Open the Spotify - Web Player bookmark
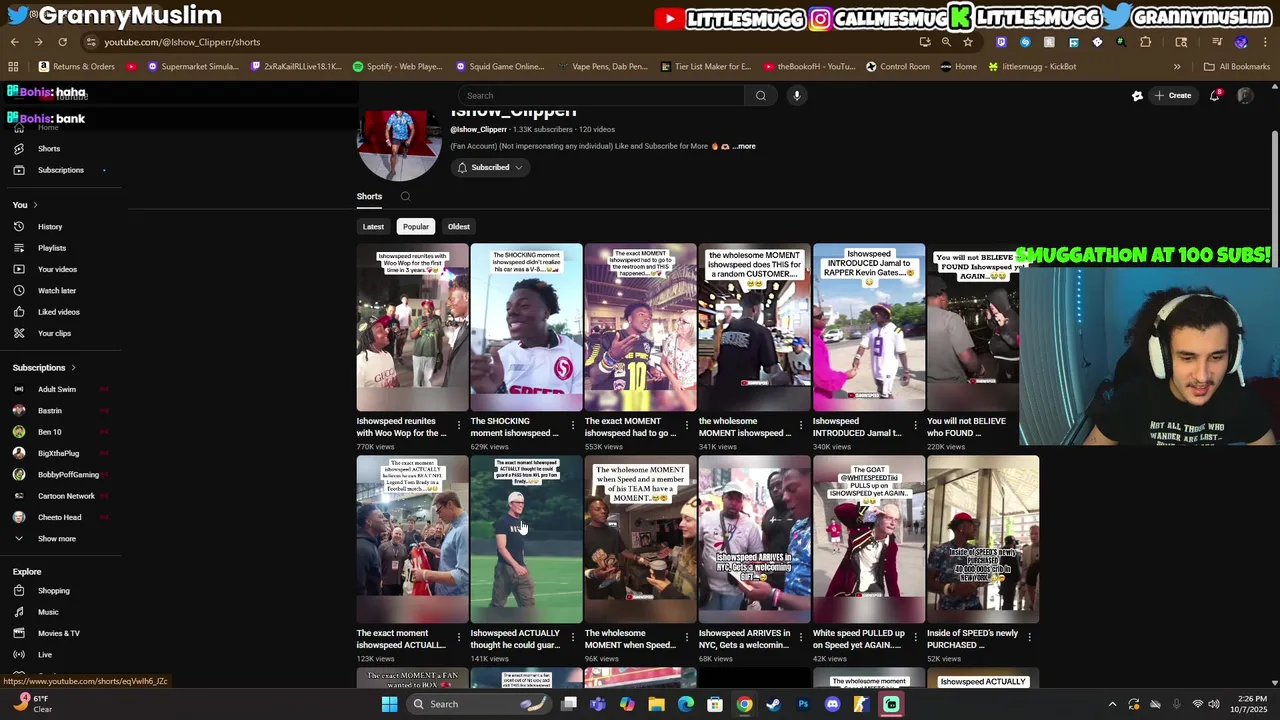 pos(398,67)
